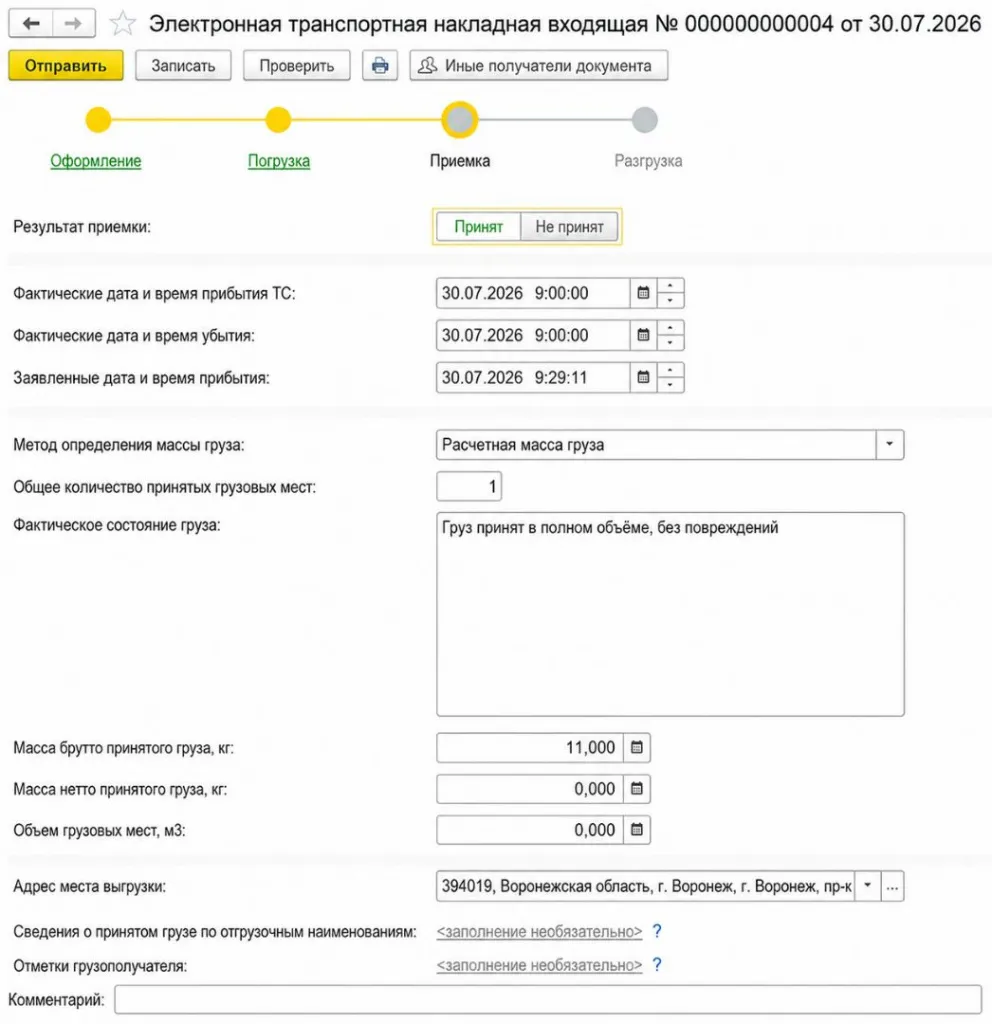Viewport: 992px width, 1024px height.
Task: Select 'Не принят' acceptance result
Action: [569, 227]
